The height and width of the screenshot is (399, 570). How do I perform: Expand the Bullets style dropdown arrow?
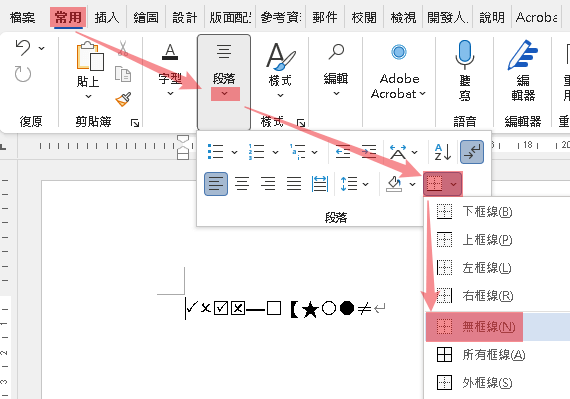(x=234, y=152)
